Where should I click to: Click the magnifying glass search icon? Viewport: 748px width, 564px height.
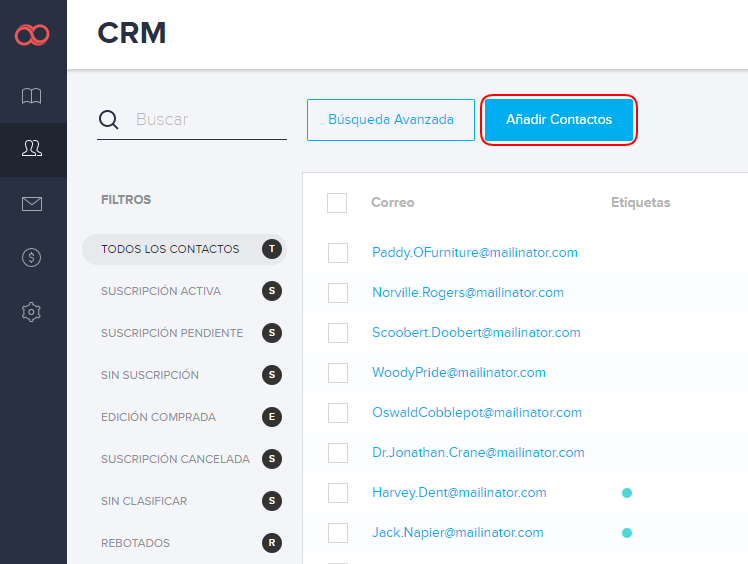(109, 120)
